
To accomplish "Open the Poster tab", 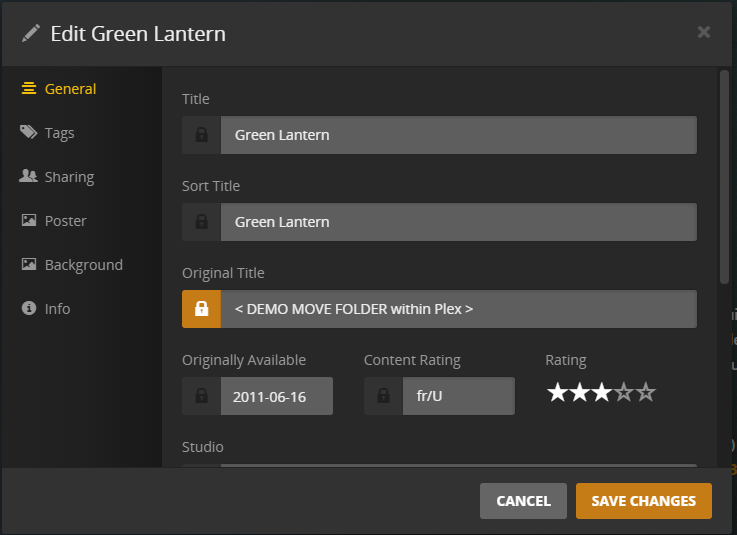I will pos(54,220).
